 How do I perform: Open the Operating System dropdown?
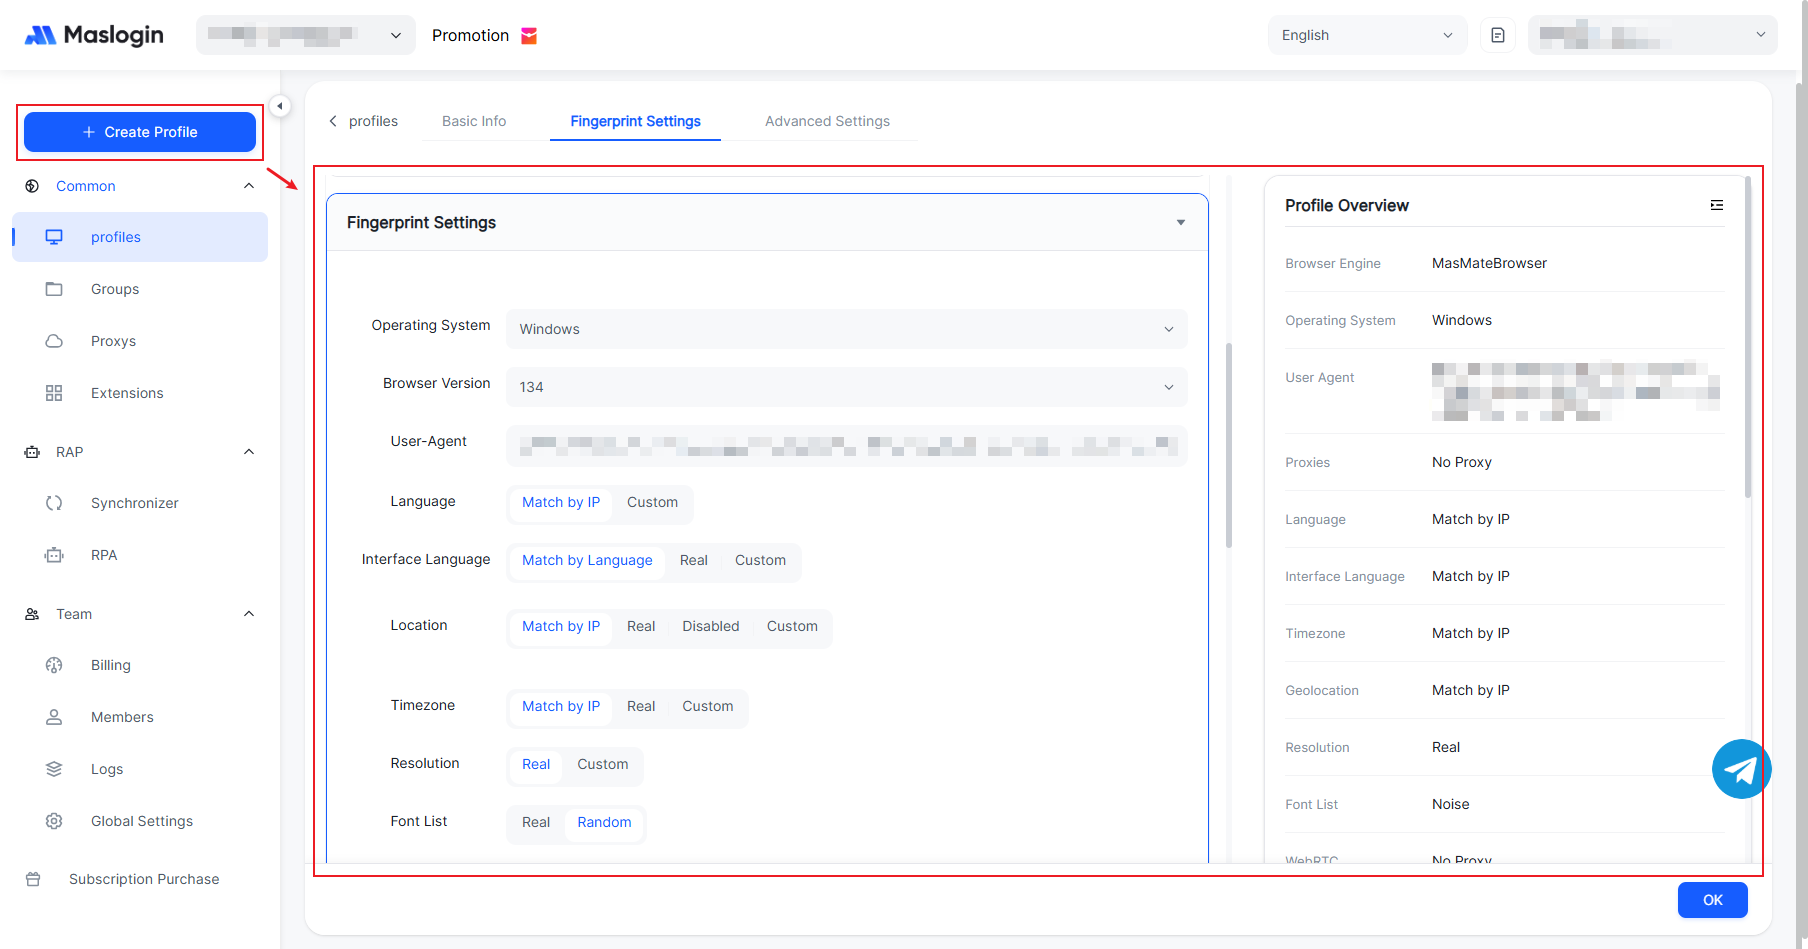pyautogui.click(x=846, y=329)
